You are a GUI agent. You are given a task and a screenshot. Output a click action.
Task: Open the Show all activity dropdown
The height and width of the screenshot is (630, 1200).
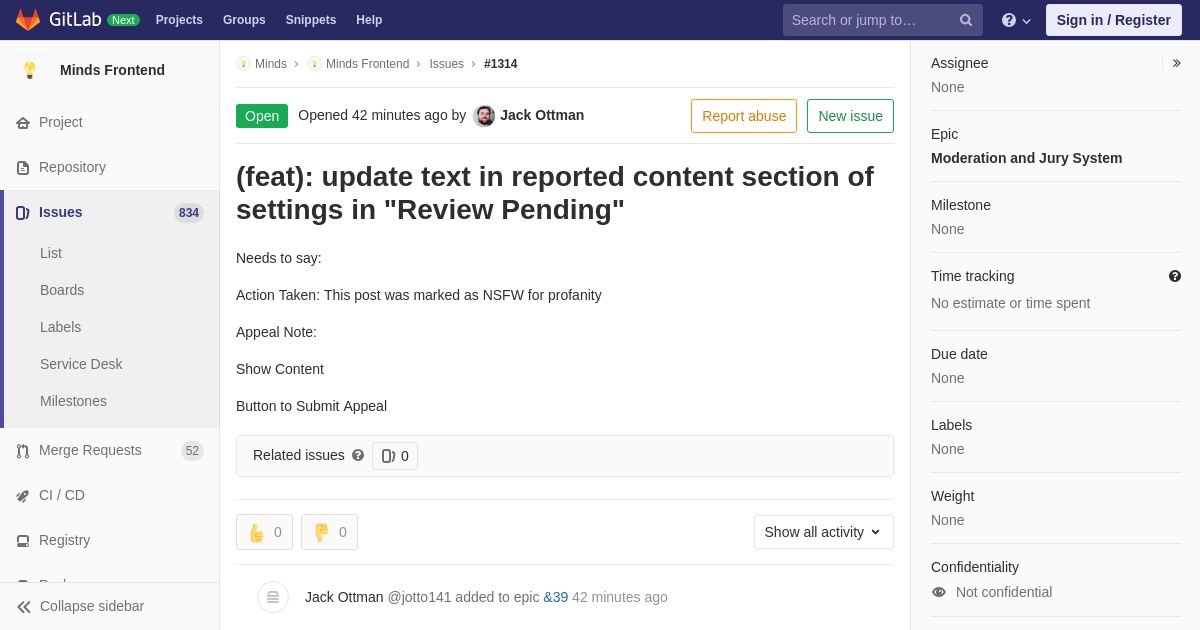pos(824,532)
